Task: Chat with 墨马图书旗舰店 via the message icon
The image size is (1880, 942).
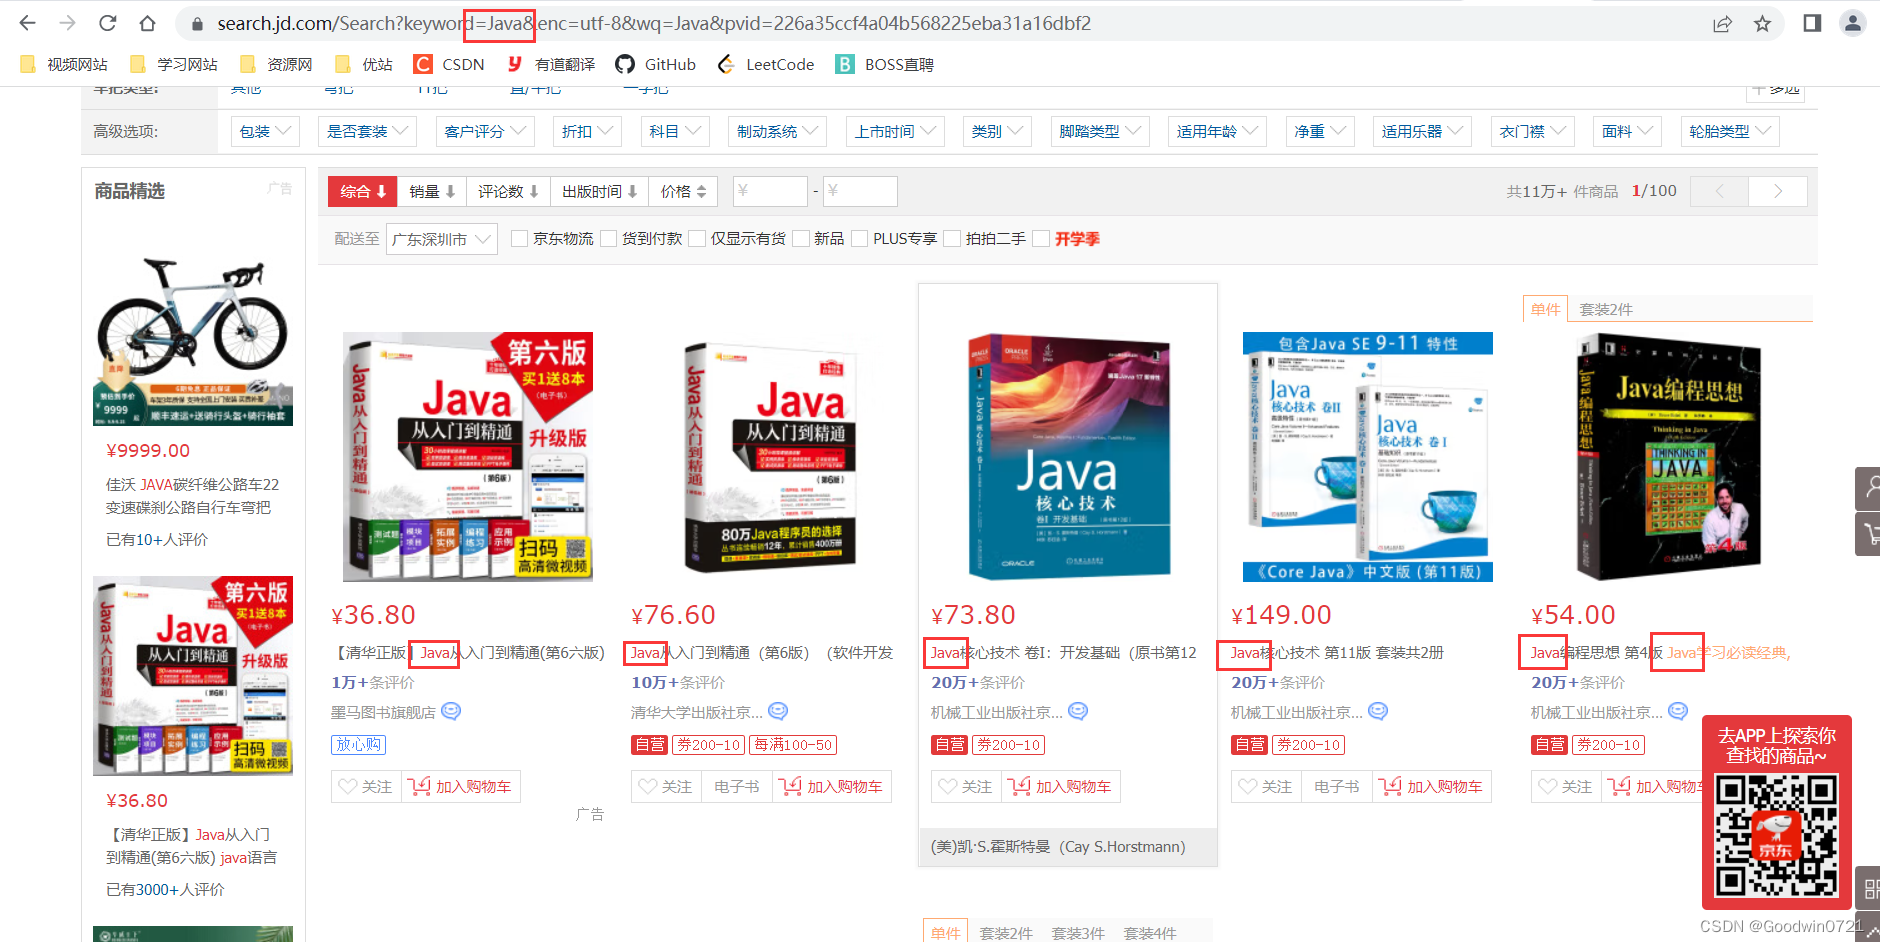Action: [451, 711]
